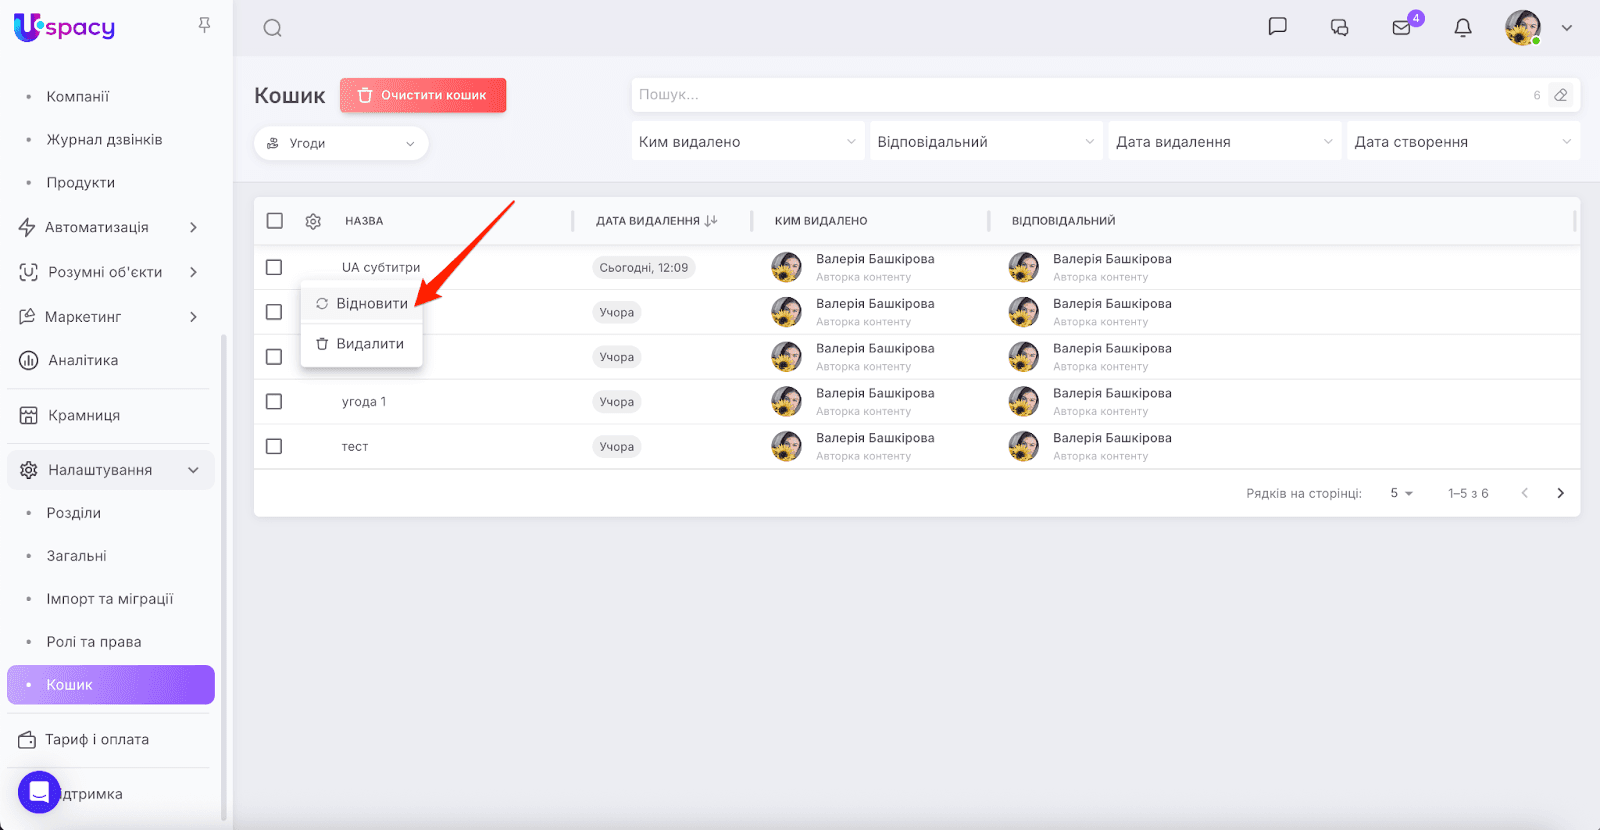Clear search with the eraser icon
This screenshot has width=1600, height=830.
1560,95
